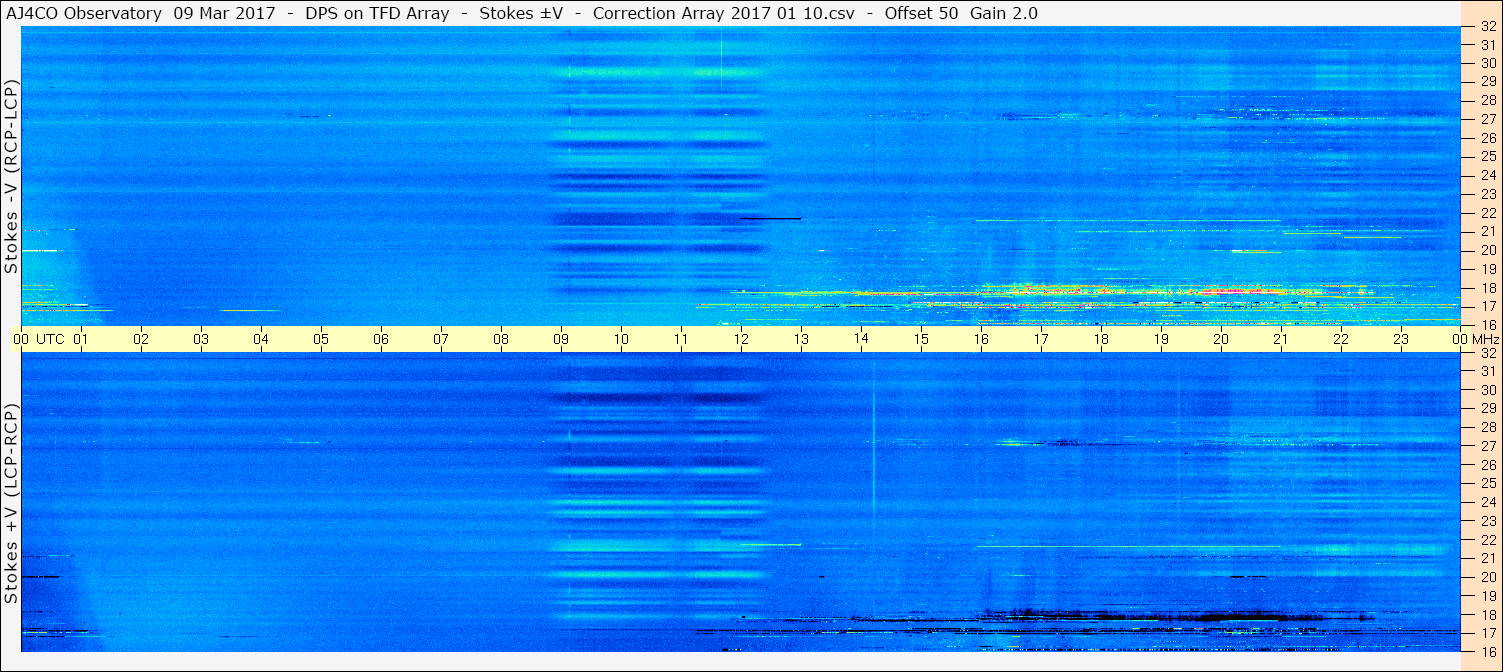Click the 'Stokes -V (RCP-LCP)' axis label
The image size is (1503, 672).
(x=12, y=176)
